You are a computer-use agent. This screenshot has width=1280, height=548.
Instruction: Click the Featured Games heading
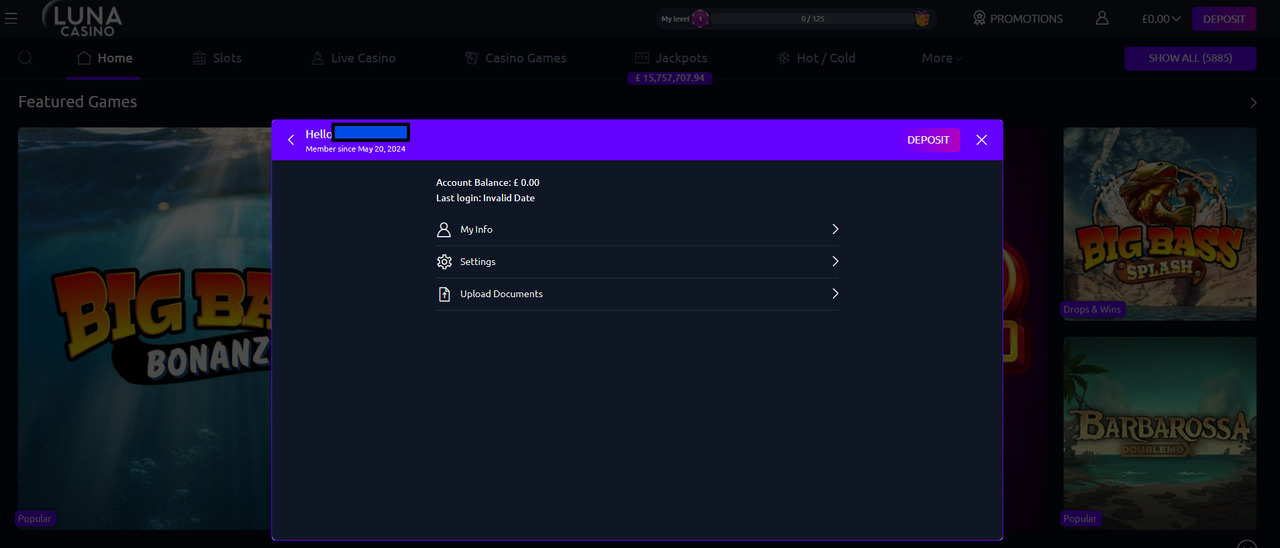tap(78, 102)
